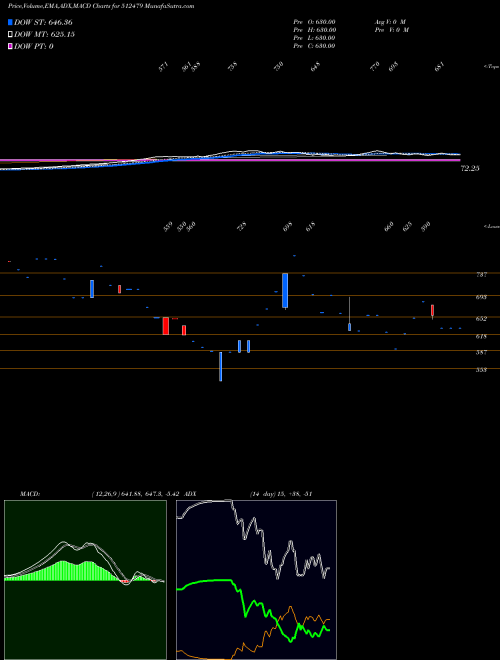Click the 553 price level label
This screenshot has width=500, height=660.
click(481, 370)
